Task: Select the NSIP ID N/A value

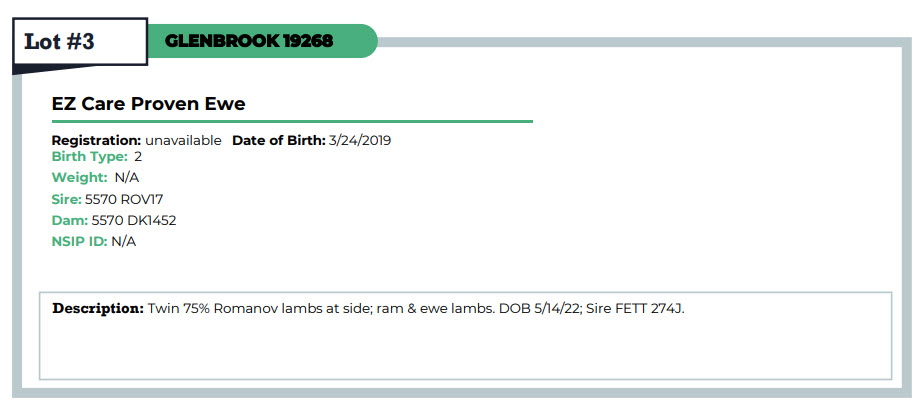Action: pos(124,242)
